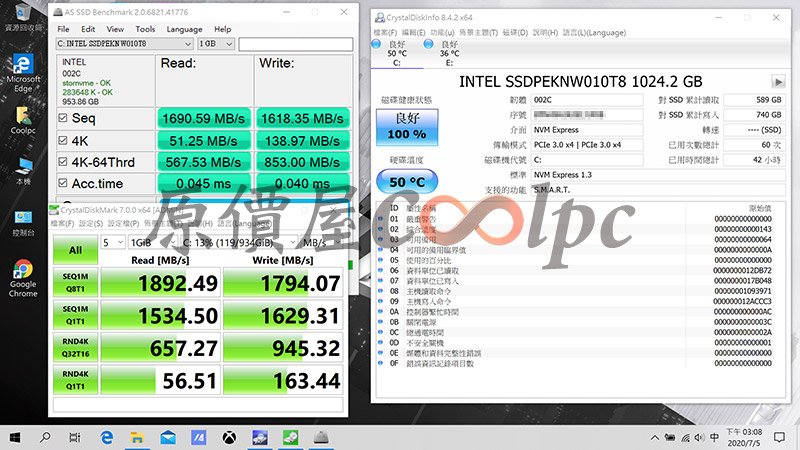Run the SEQ1M Q1T1 test
The height and width of the screenshot is (450, 800).
[76, 315]
